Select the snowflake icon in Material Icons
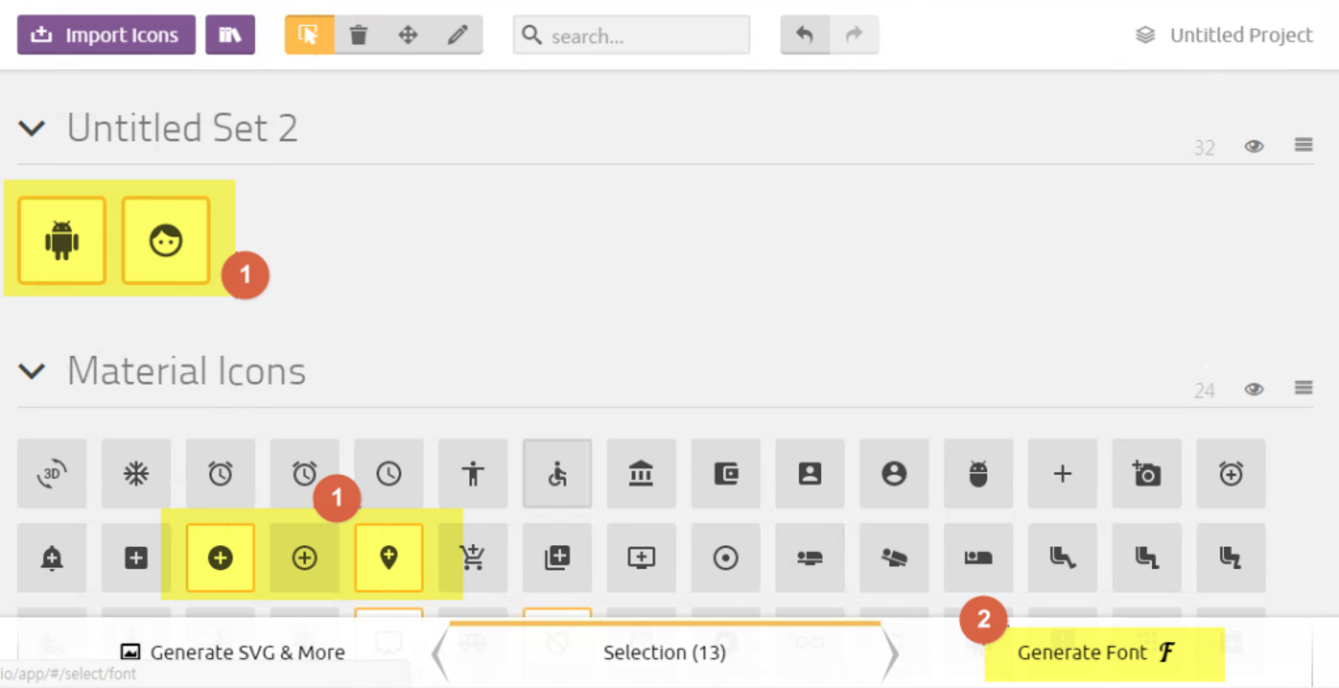 pos(136,473)
